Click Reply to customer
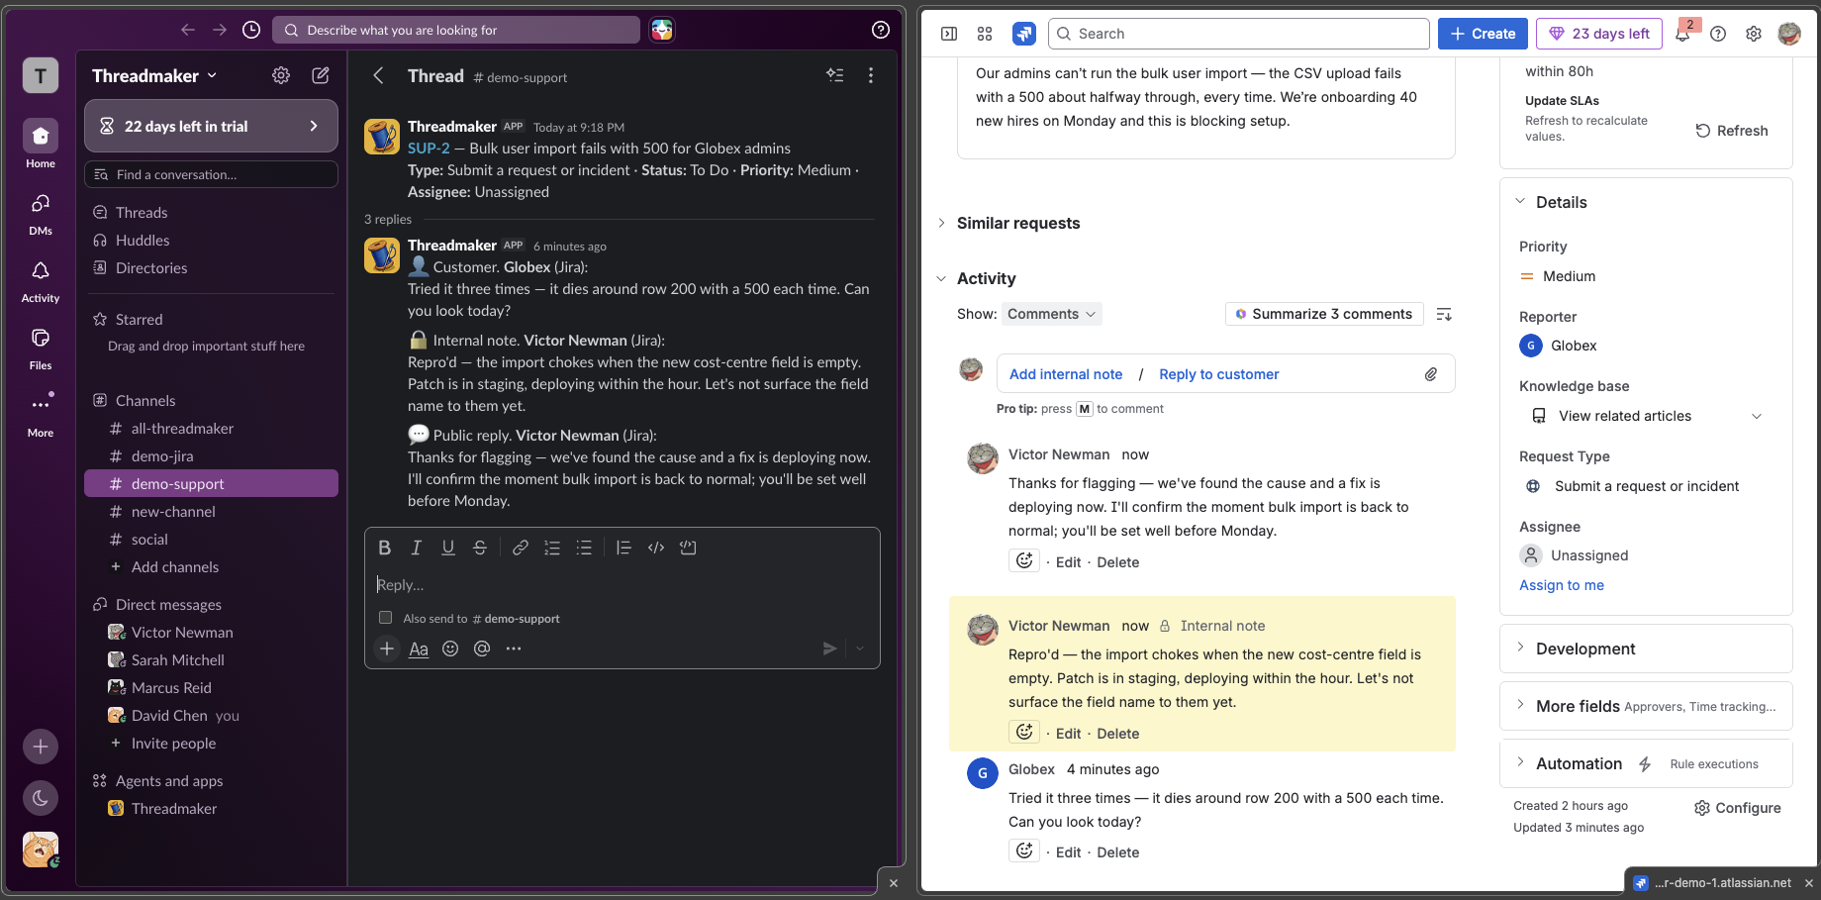The width and height of the screenshot is (1821, 900). pos(1218,374)
